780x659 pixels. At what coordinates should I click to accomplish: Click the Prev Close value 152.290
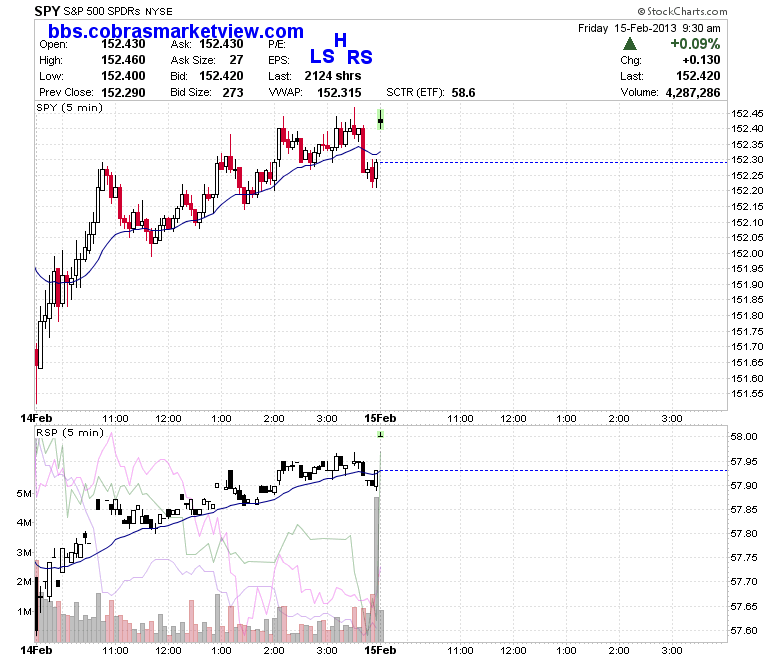[123, 93]
